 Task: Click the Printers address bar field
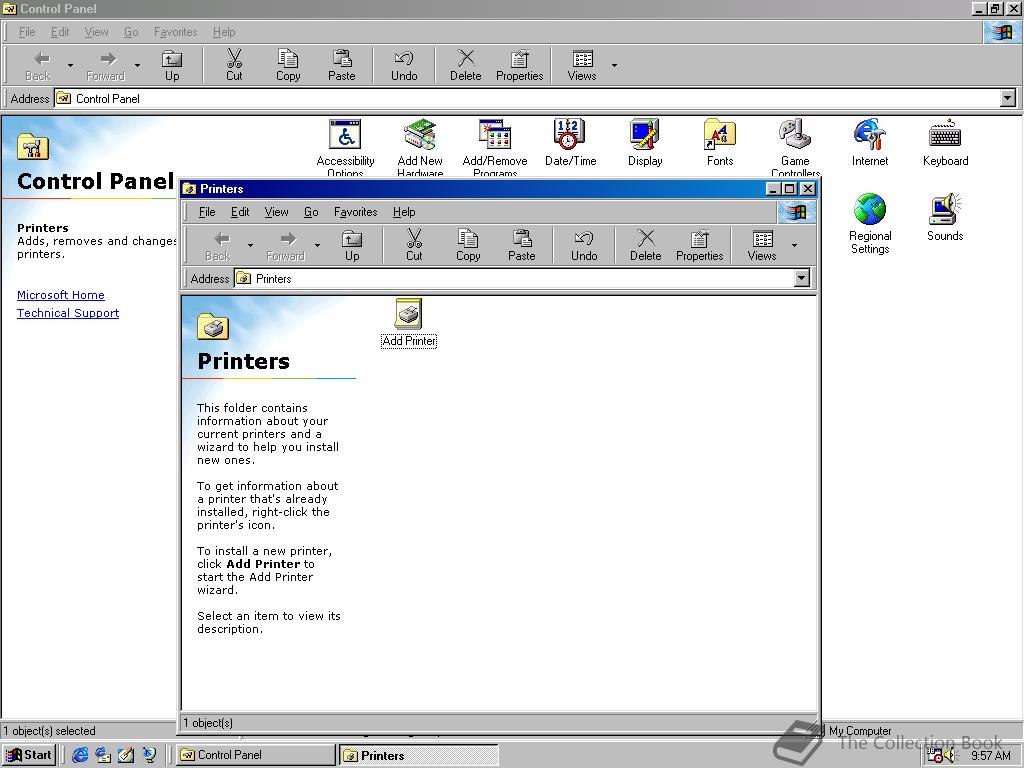click(x=521, y=278)
